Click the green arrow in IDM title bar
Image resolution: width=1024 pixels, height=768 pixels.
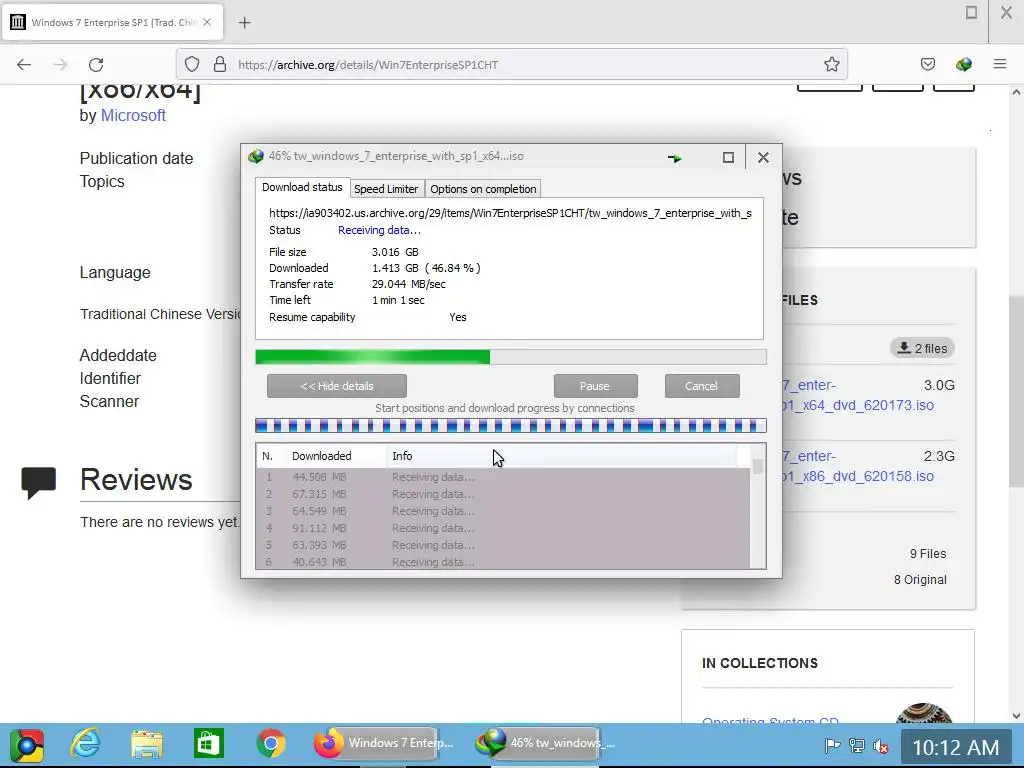[x=675, y=158]
